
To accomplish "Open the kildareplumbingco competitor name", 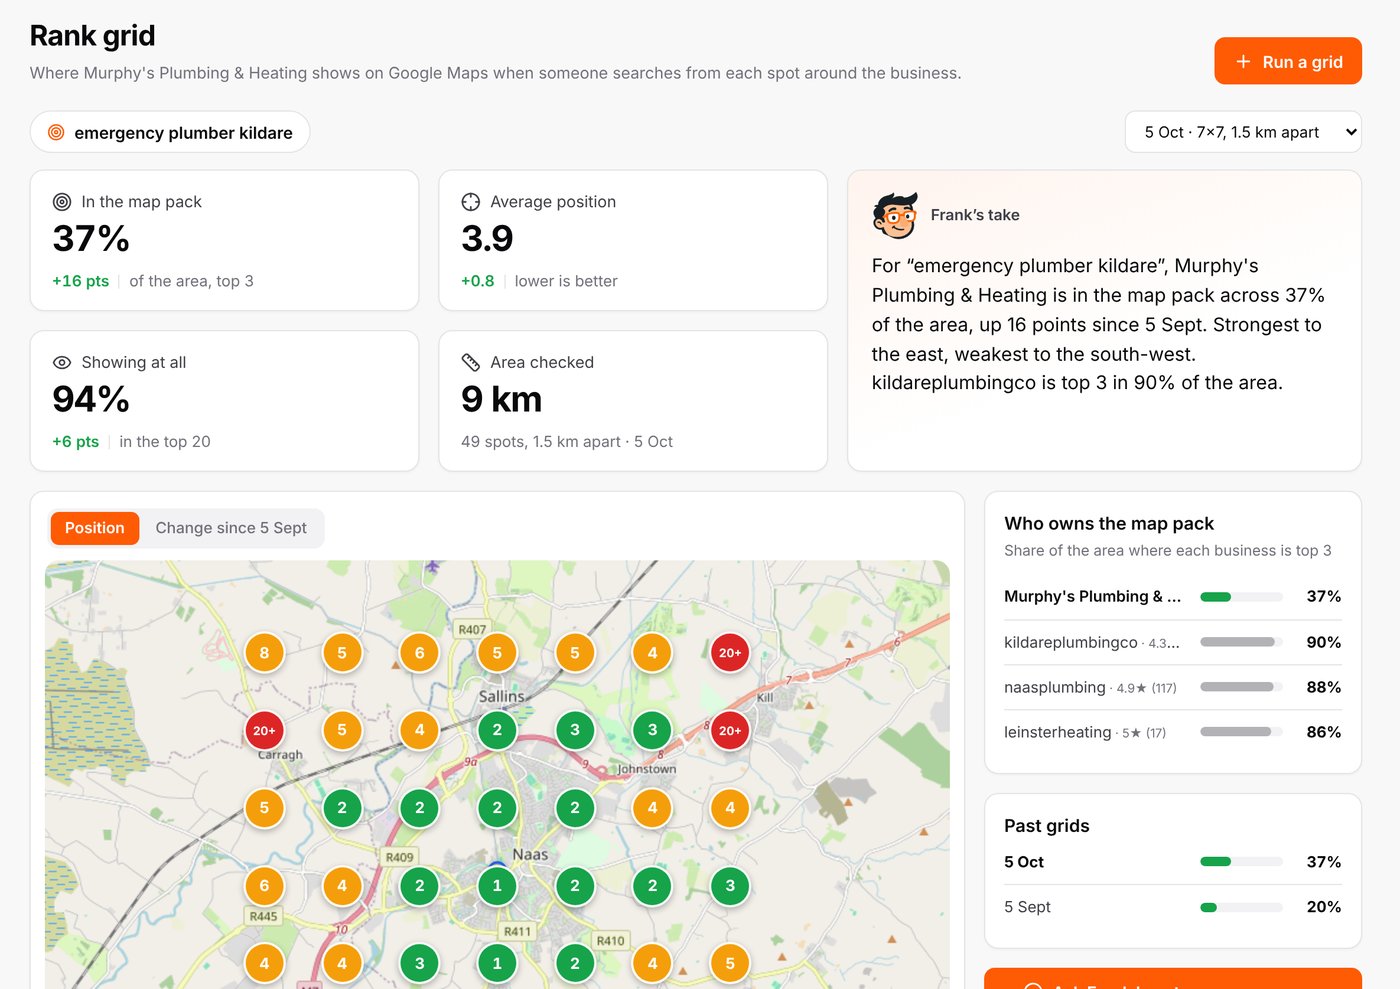I will (x=1071, y=642).
